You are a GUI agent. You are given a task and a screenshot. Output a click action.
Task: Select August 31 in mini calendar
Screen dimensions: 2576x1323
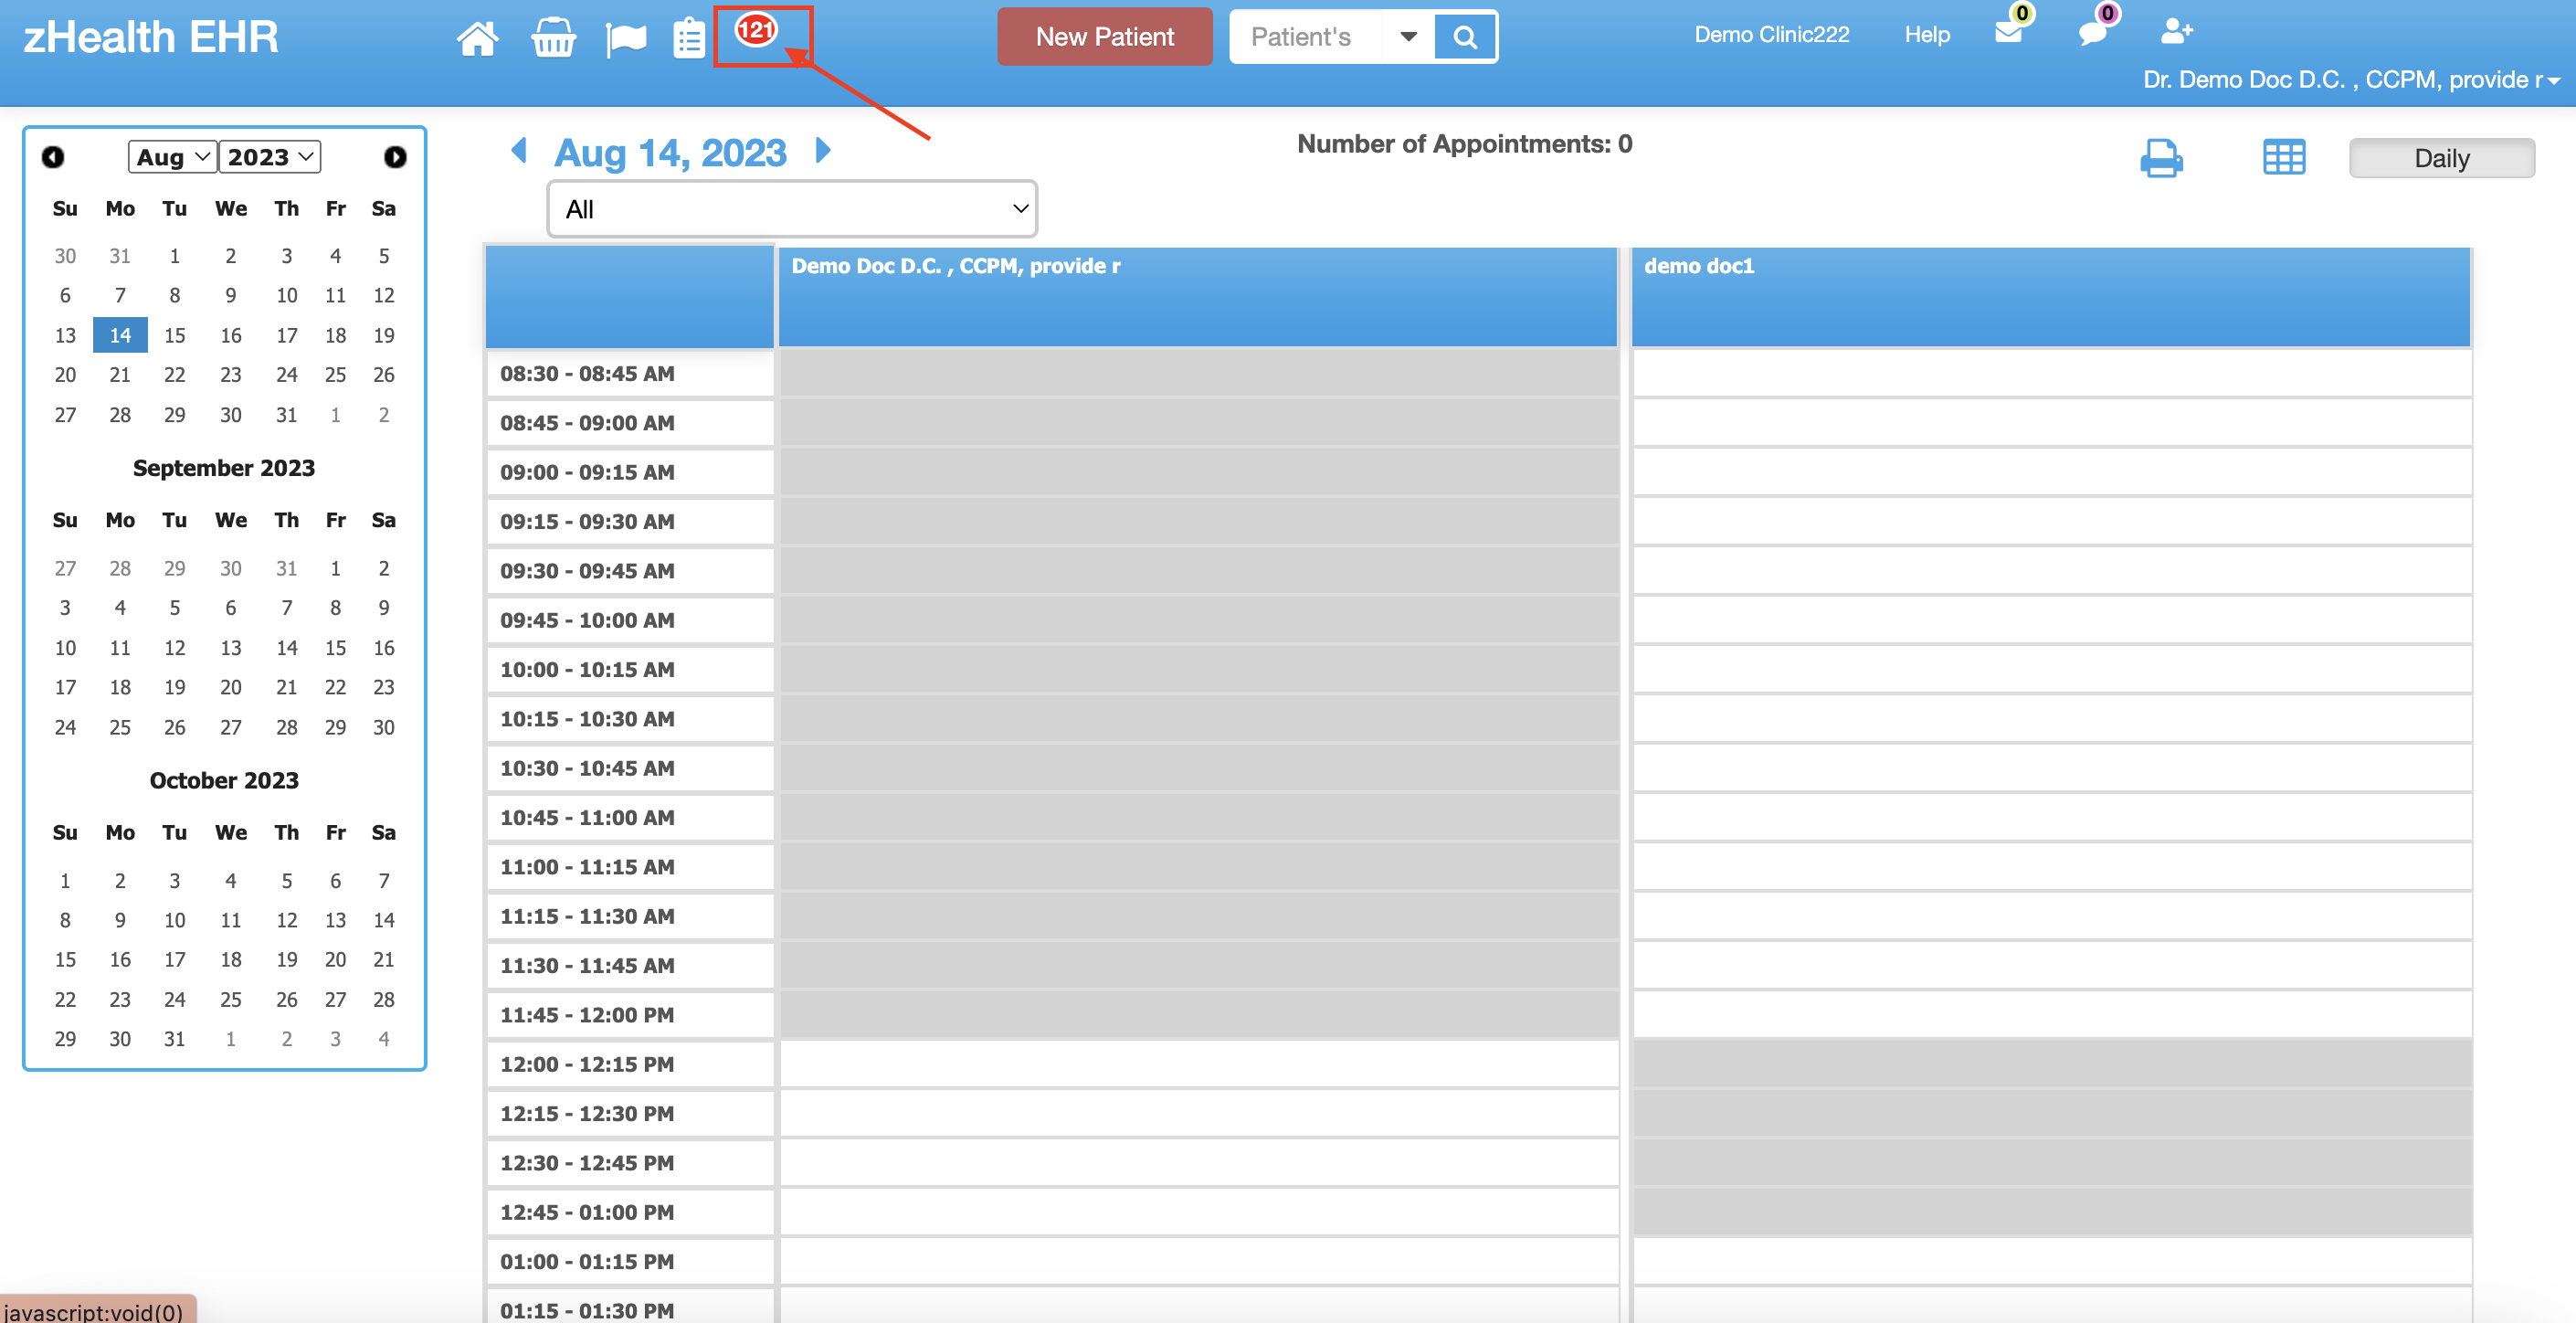pos(286,414)
